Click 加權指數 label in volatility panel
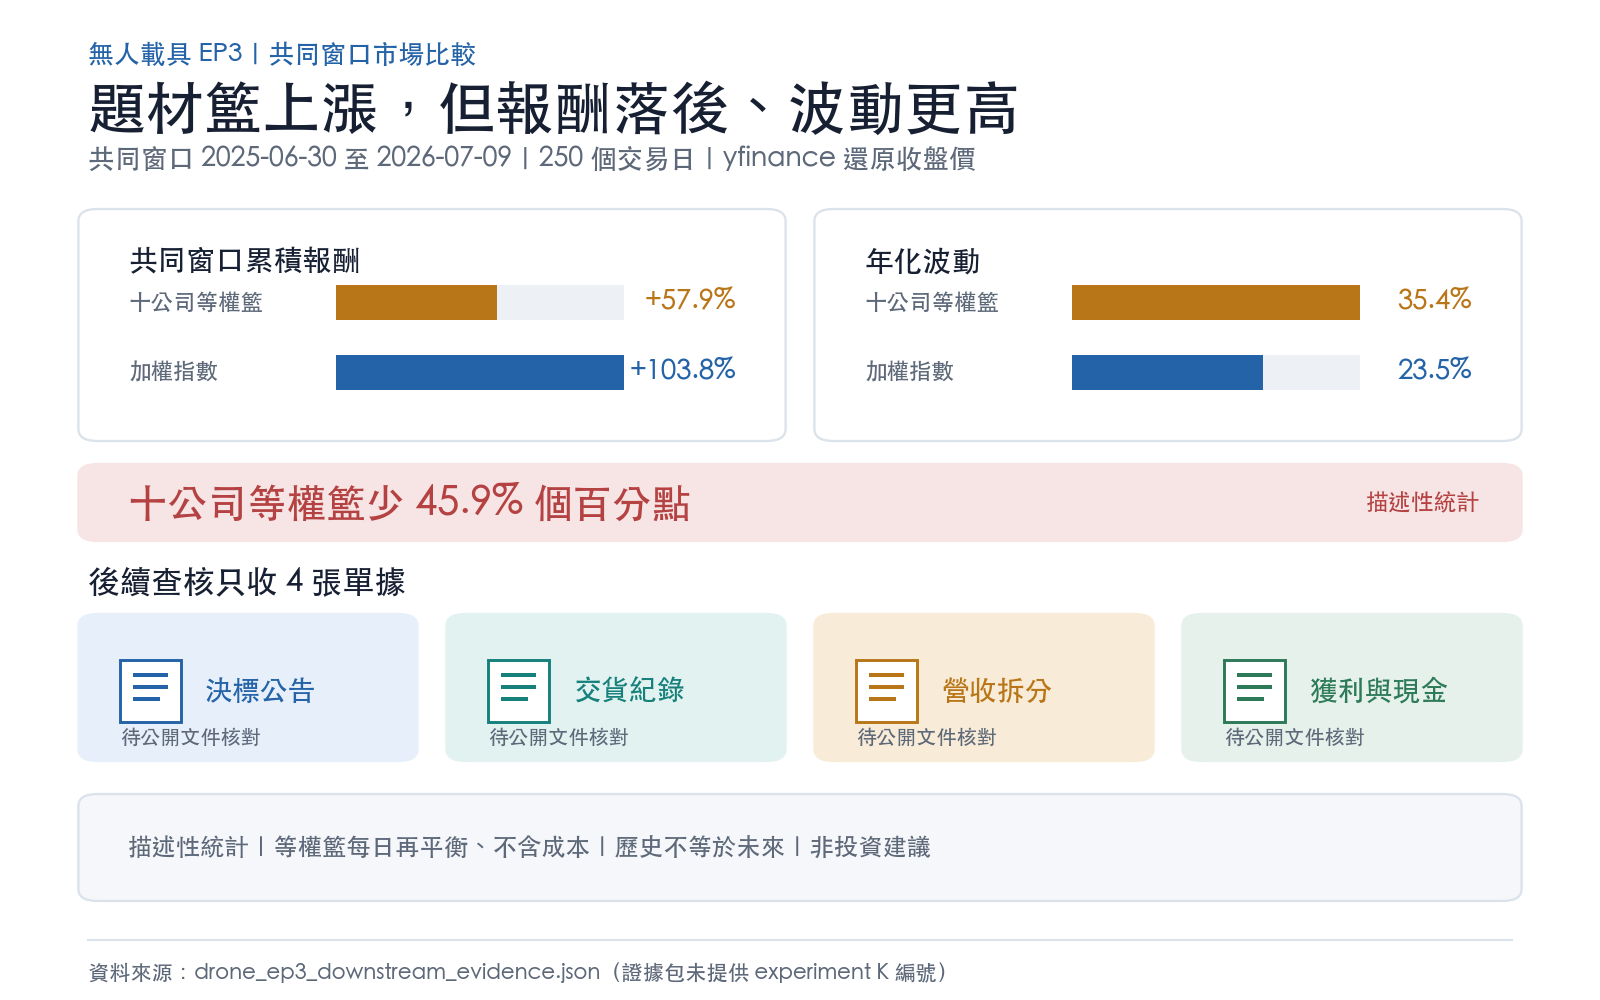The width and height of the screenshot is (1600, 1000). tap(910, 371)
